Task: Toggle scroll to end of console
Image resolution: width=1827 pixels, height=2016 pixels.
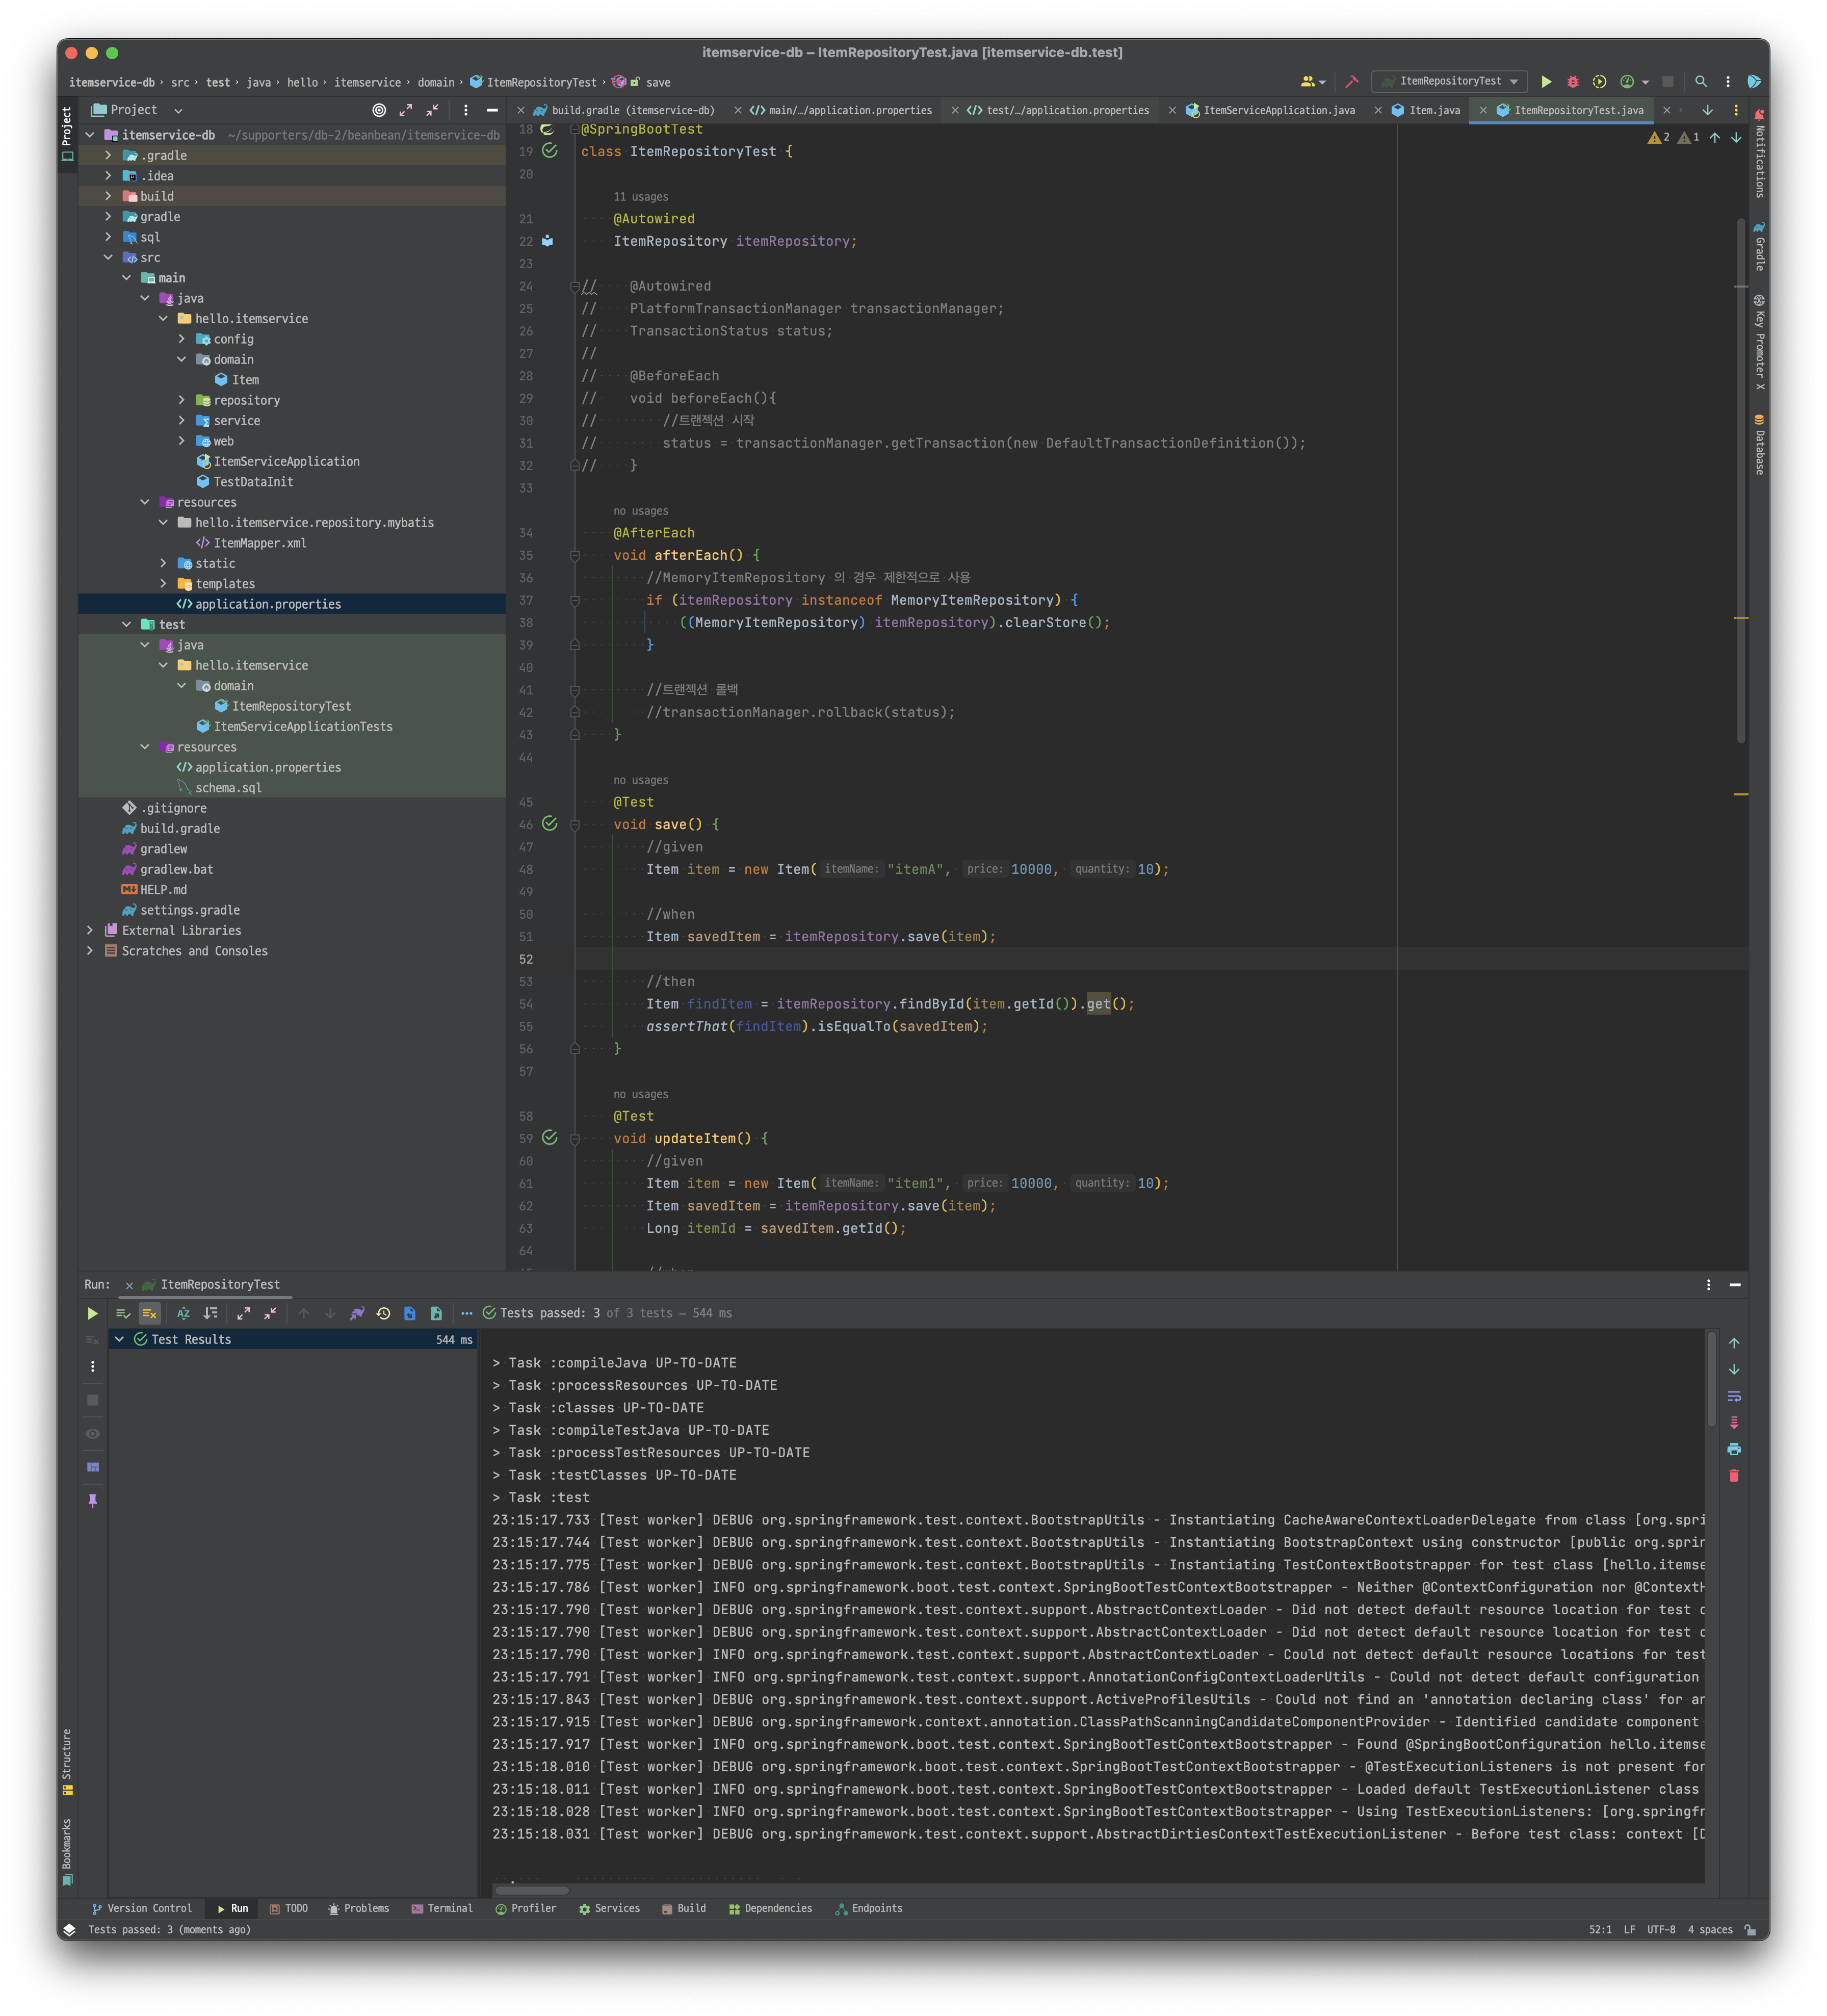Action: (x=1734, y=1422)
